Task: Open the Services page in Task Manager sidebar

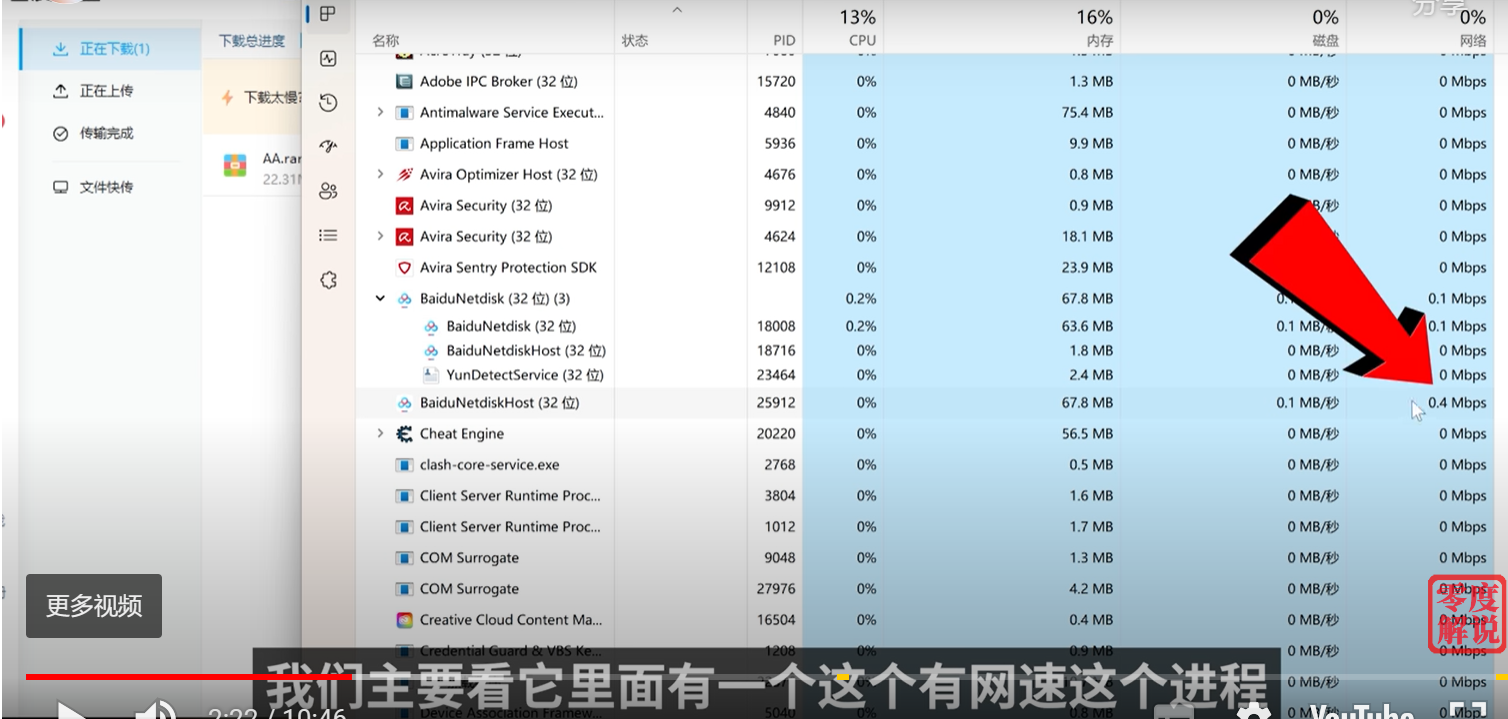Action: 328,280
